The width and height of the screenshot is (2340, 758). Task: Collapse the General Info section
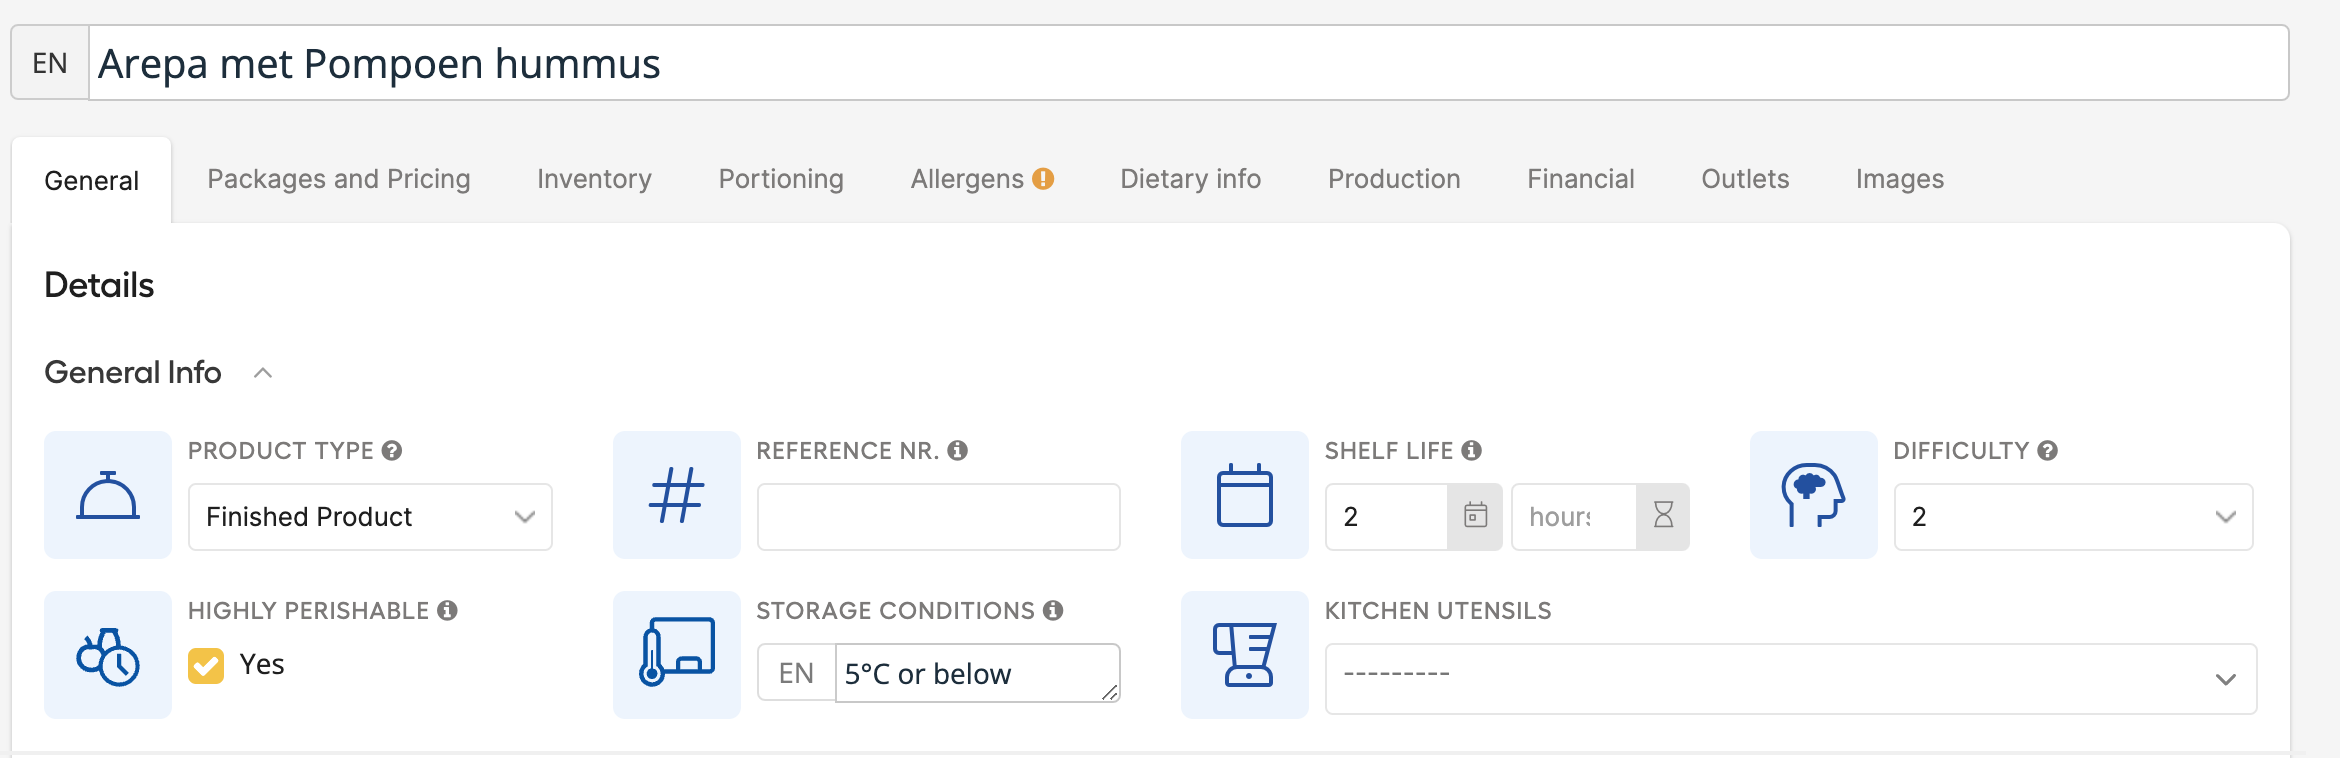pyautogui.click(x=263, y=373)
